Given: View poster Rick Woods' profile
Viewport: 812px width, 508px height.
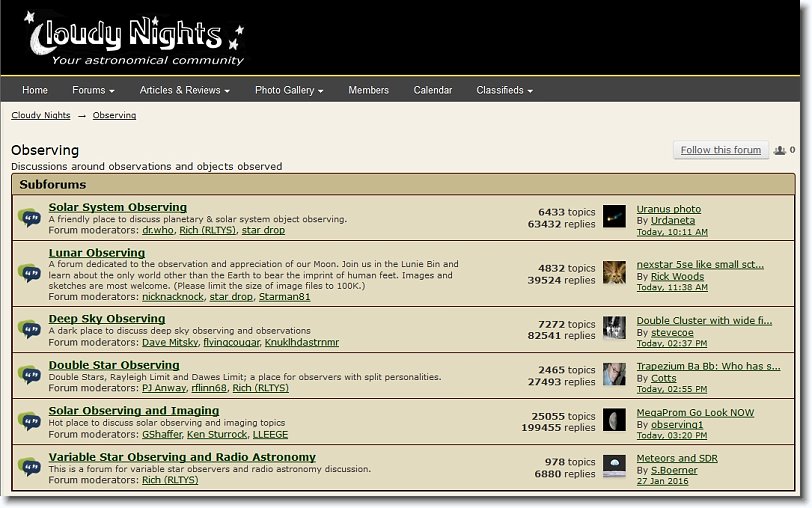Looking at the screenshot, I should 677,277.
